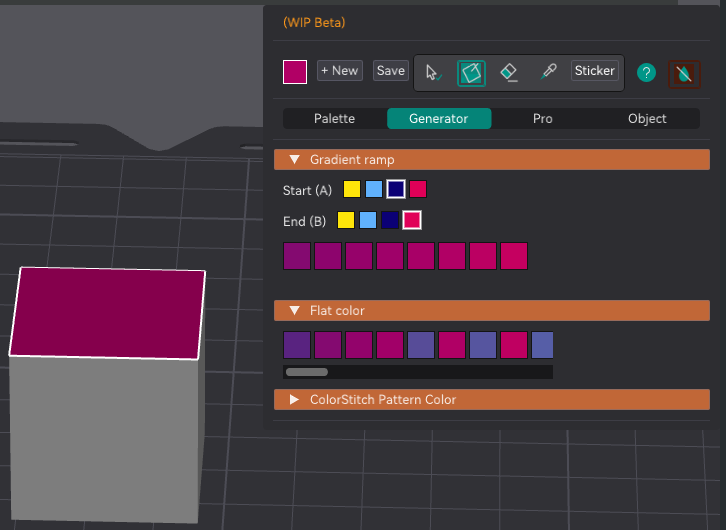Switch to the Palette tab
The image size is (726, 530).
(334, 118)
